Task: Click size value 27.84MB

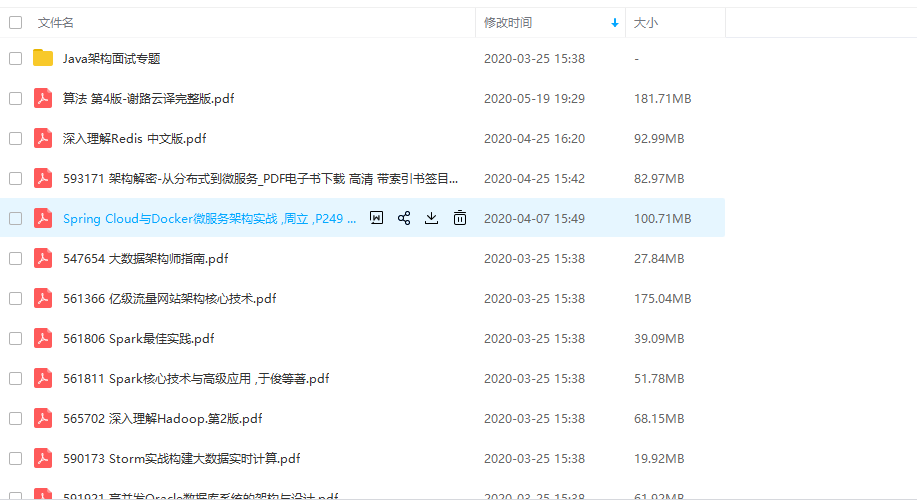Action: coord(659,259)
